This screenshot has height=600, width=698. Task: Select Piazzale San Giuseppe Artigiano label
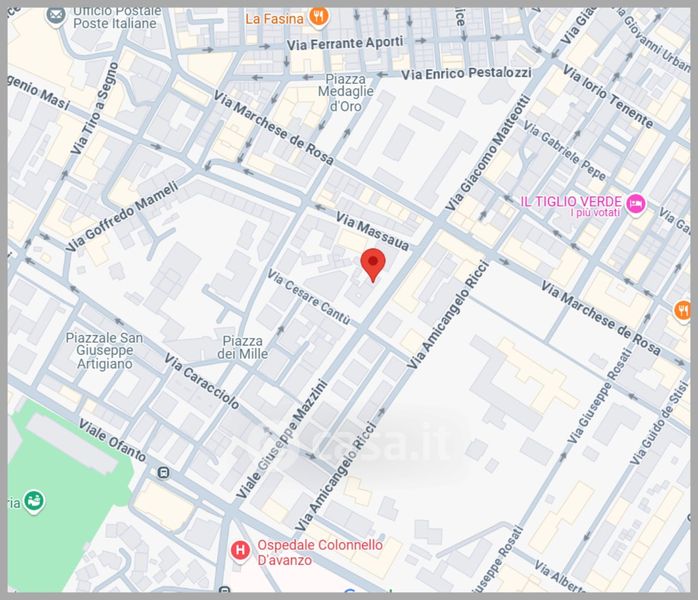coord(103,350)
